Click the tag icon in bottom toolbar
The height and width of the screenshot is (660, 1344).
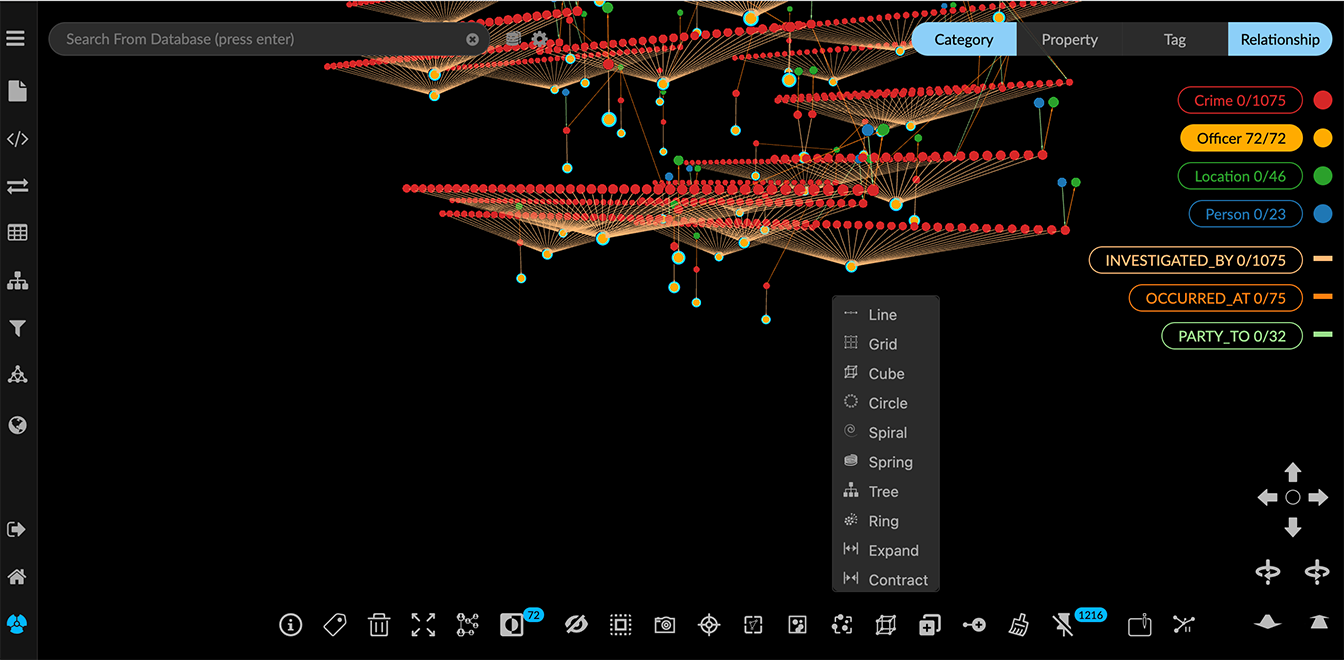(x=335, y=625)
